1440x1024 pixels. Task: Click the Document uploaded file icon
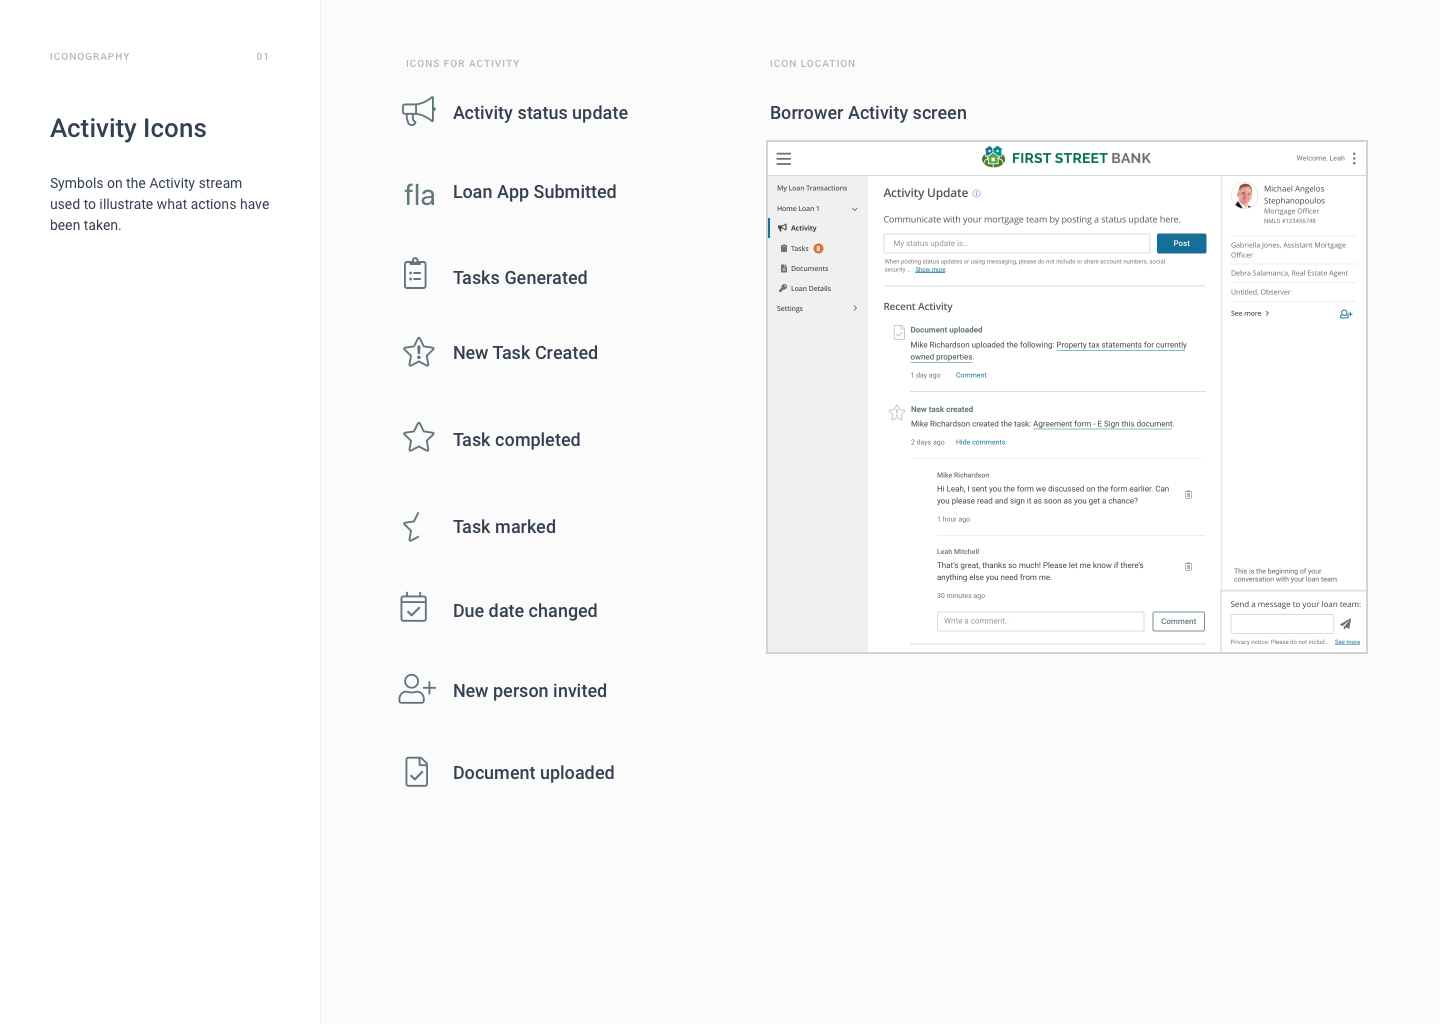[x=417, y=771]
